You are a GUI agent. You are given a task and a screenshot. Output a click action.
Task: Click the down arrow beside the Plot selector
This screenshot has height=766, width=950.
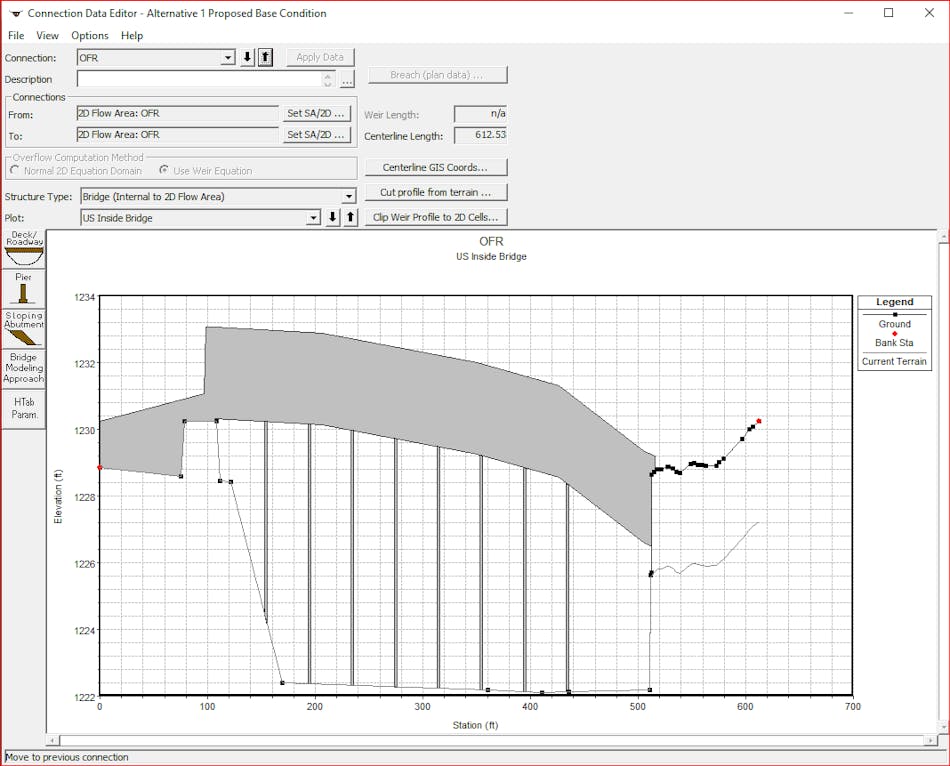tap(332, 217)
